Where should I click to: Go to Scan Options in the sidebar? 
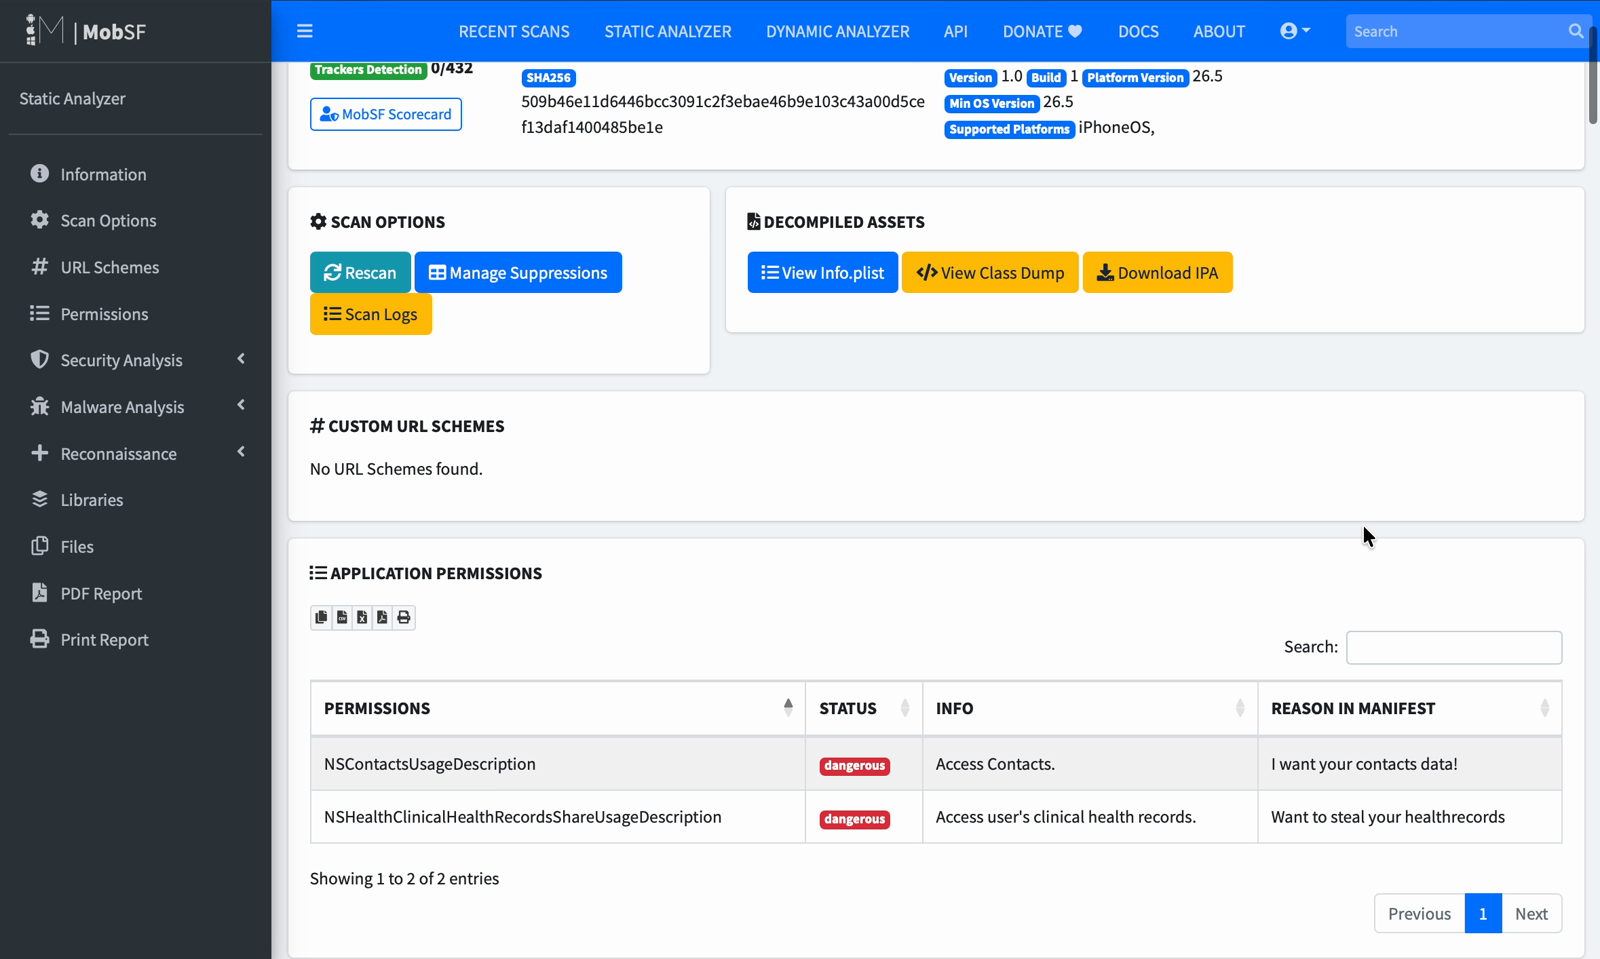[136, 220]
